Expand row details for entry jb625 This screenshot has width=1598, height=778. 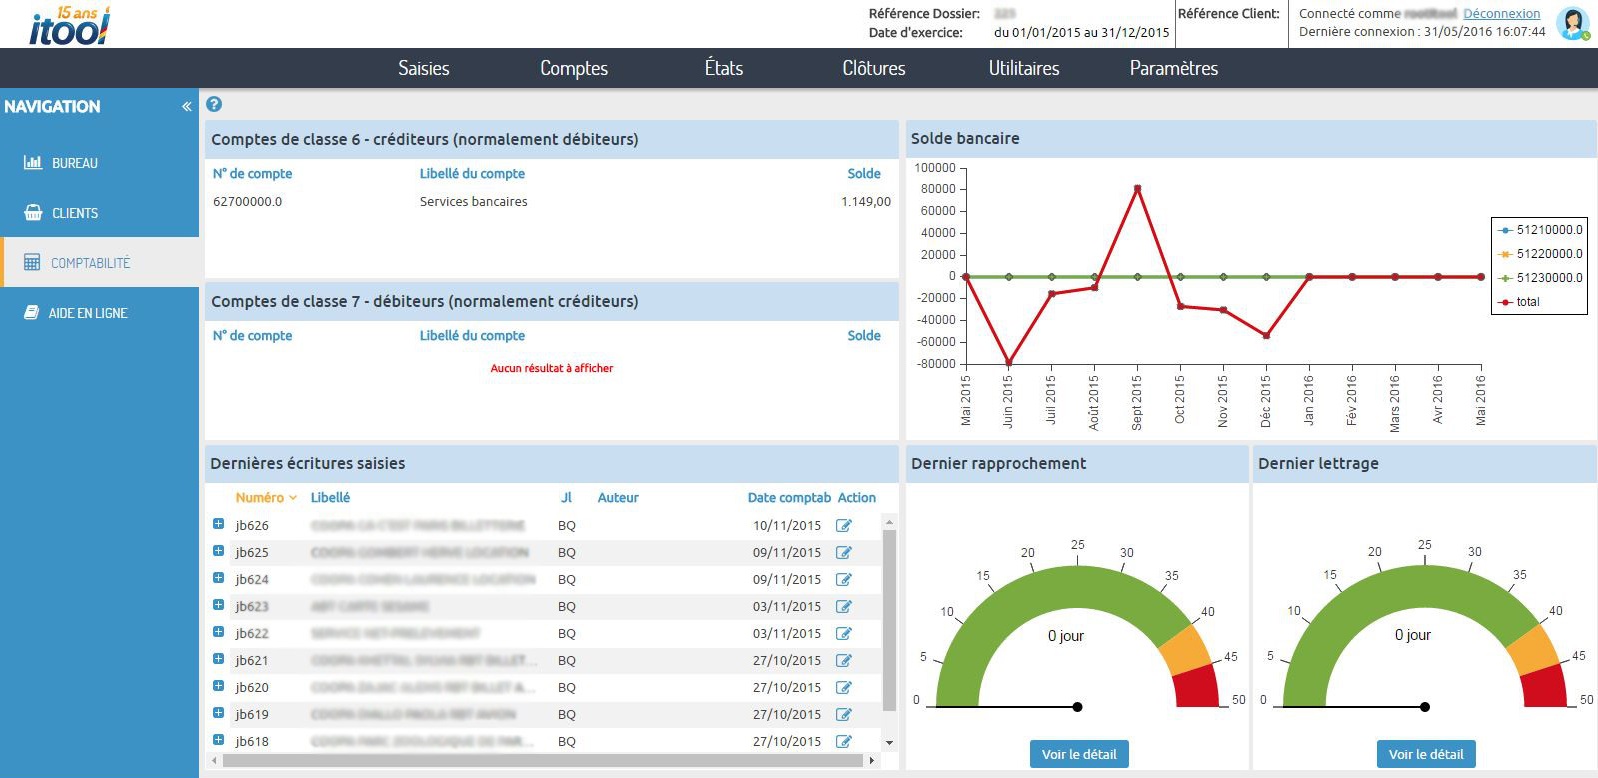[x=219, y=551]
